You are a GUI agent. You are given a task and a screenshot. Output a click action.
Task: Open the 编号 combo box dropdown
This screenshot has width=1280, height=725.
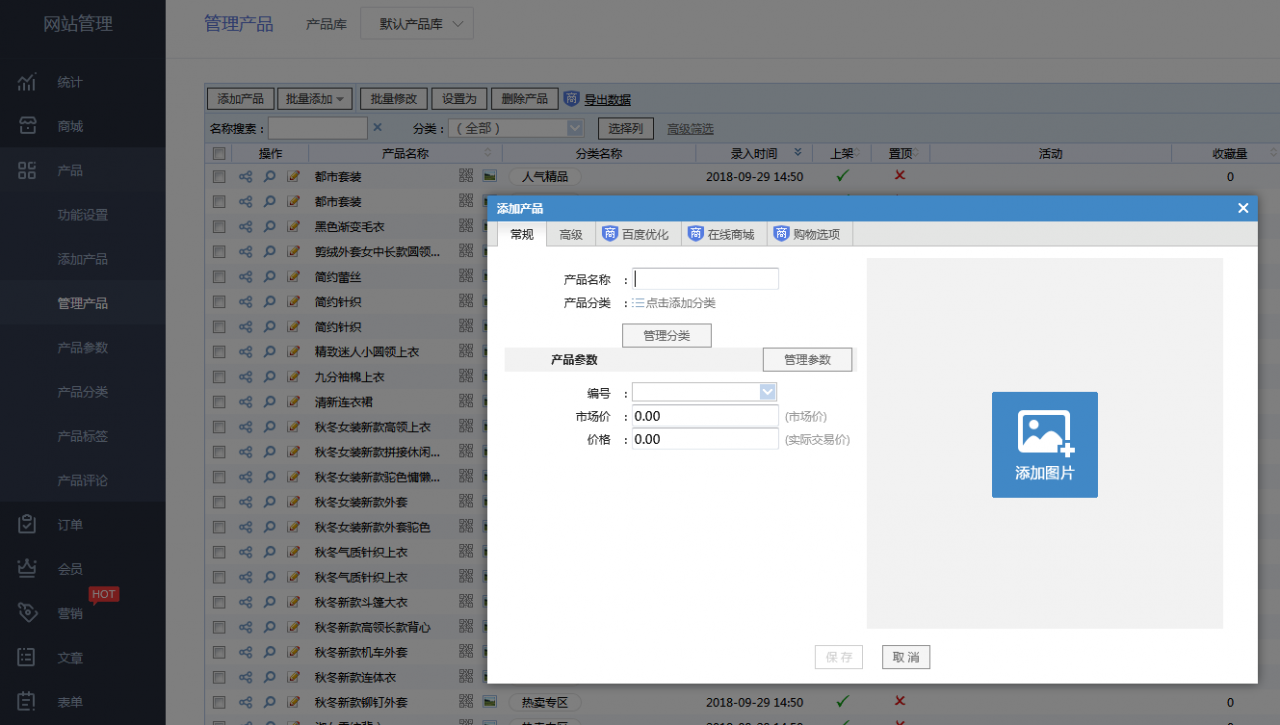(768, 392)
